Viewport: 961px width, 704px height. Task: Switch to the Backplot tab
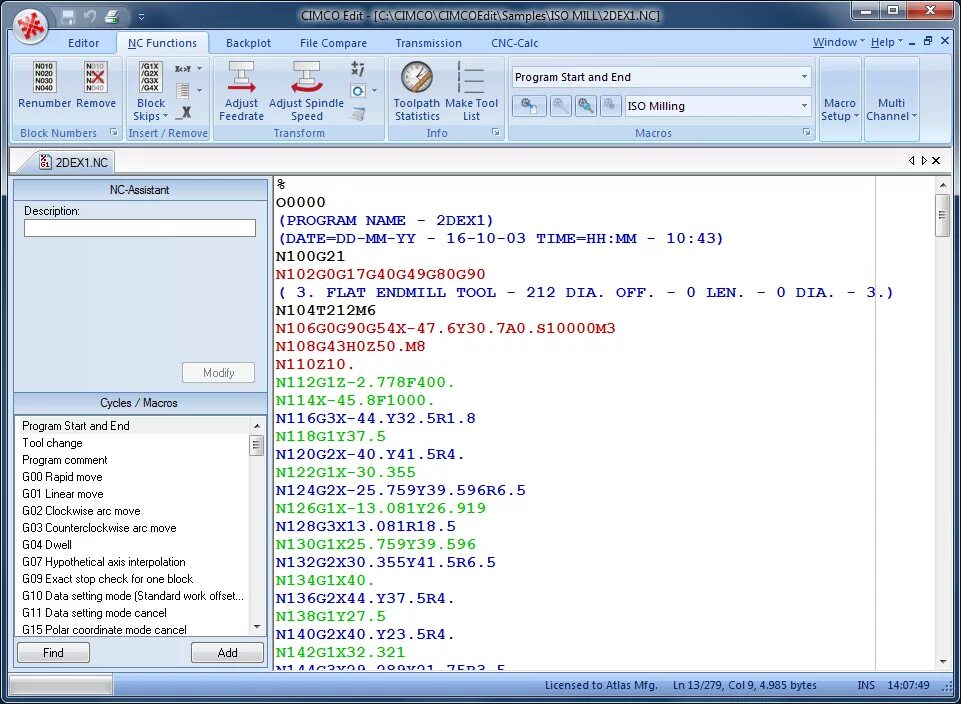248,43
